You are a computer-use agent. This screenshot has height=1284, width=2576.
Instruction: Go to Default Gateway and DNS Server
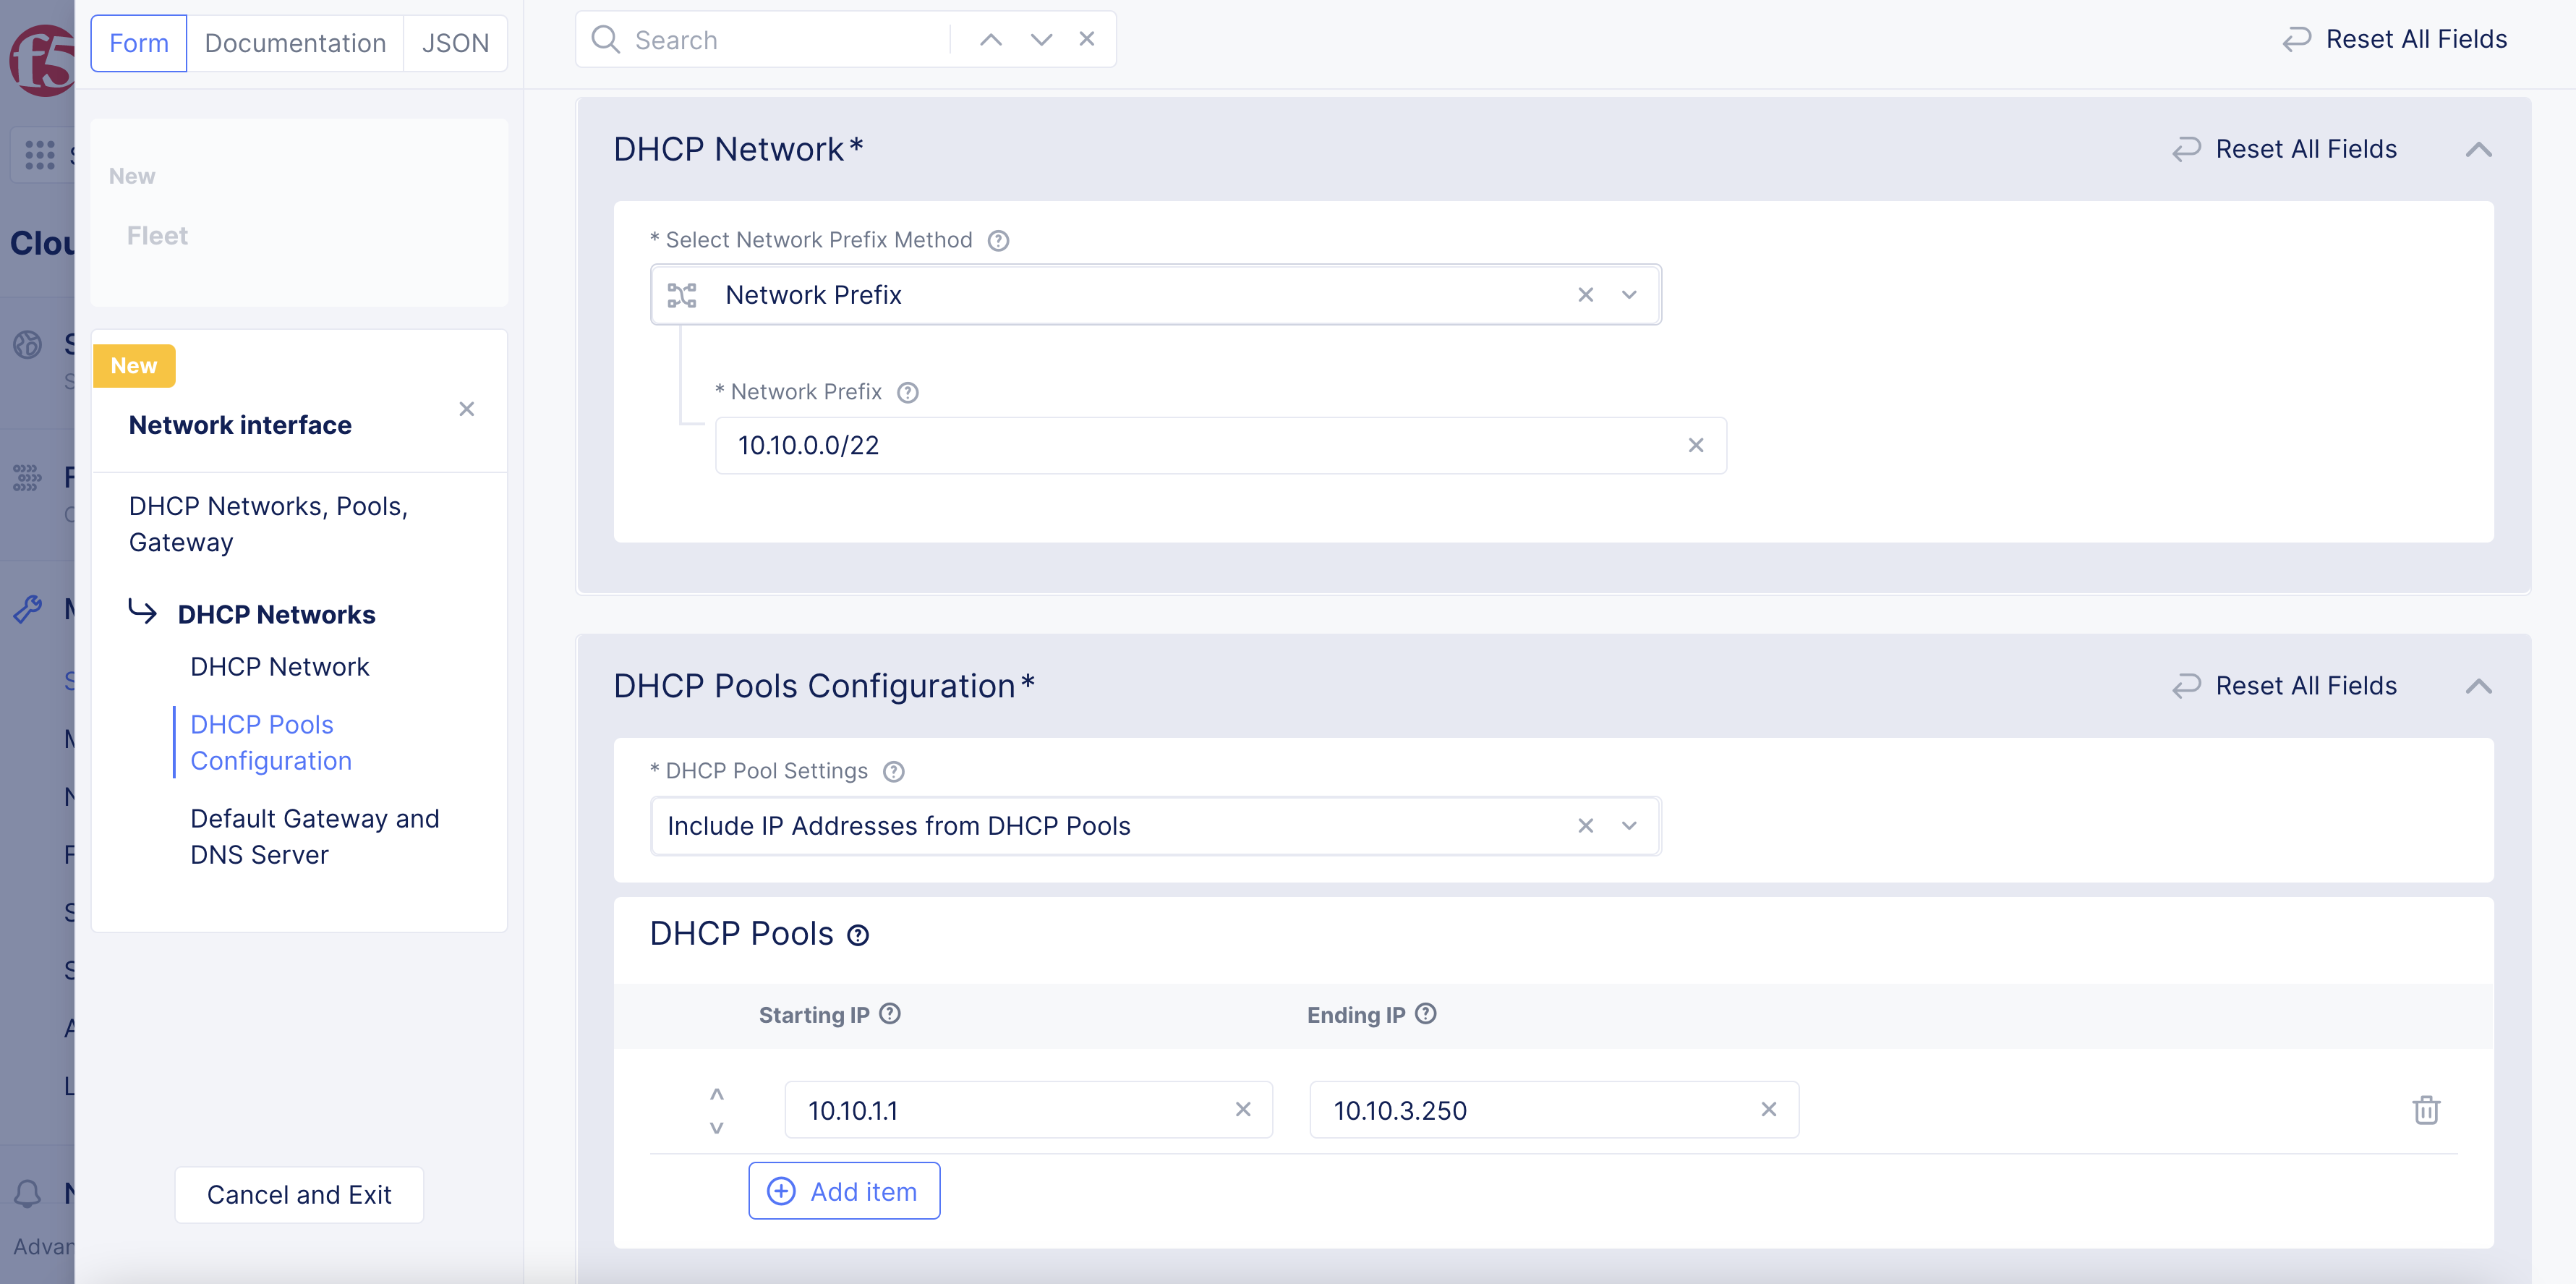314,837
